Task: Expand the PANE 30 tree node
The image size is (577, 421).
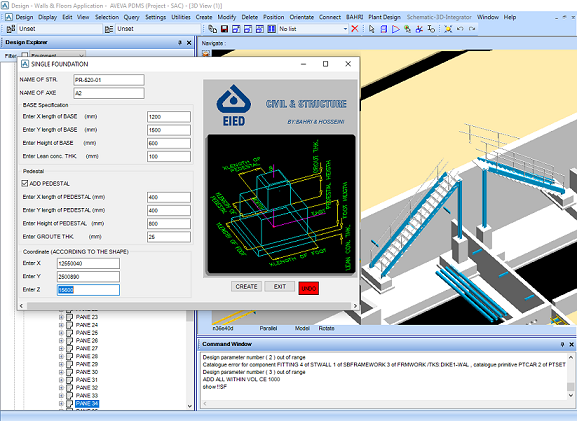Action: (x=61, y=372)
